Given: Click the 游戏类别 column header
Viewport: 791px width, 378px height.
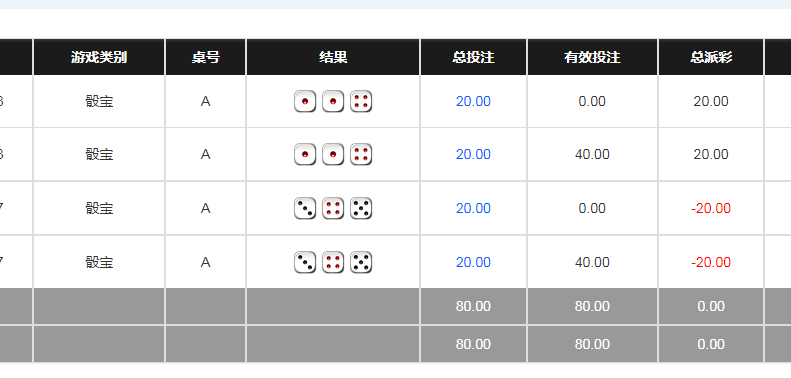Looking at the screenshot, I should tap(99, 57).
